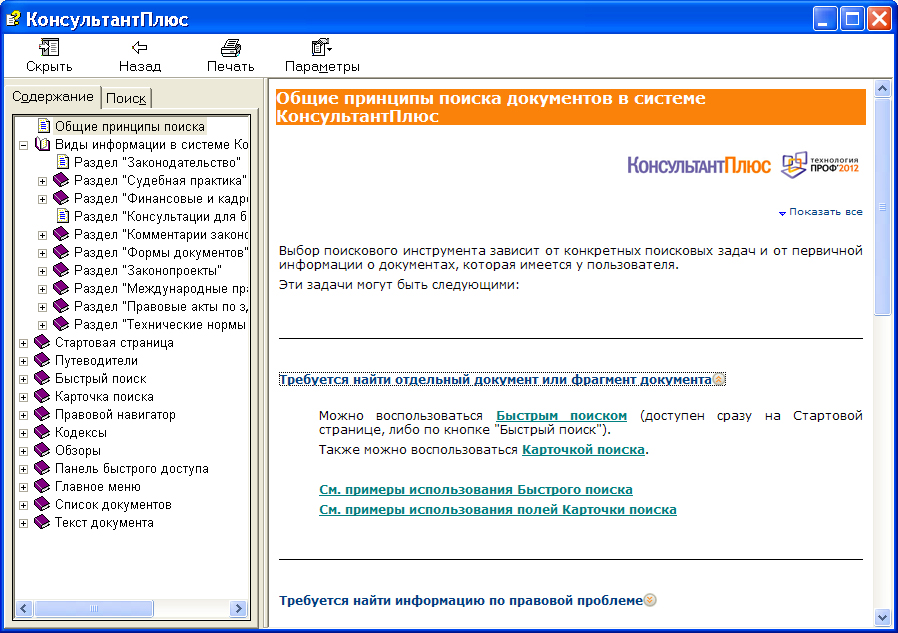The image size is (898, 633).
Task: Open the Быстрым поиском hyperlink
Action: tap(561, 416)
